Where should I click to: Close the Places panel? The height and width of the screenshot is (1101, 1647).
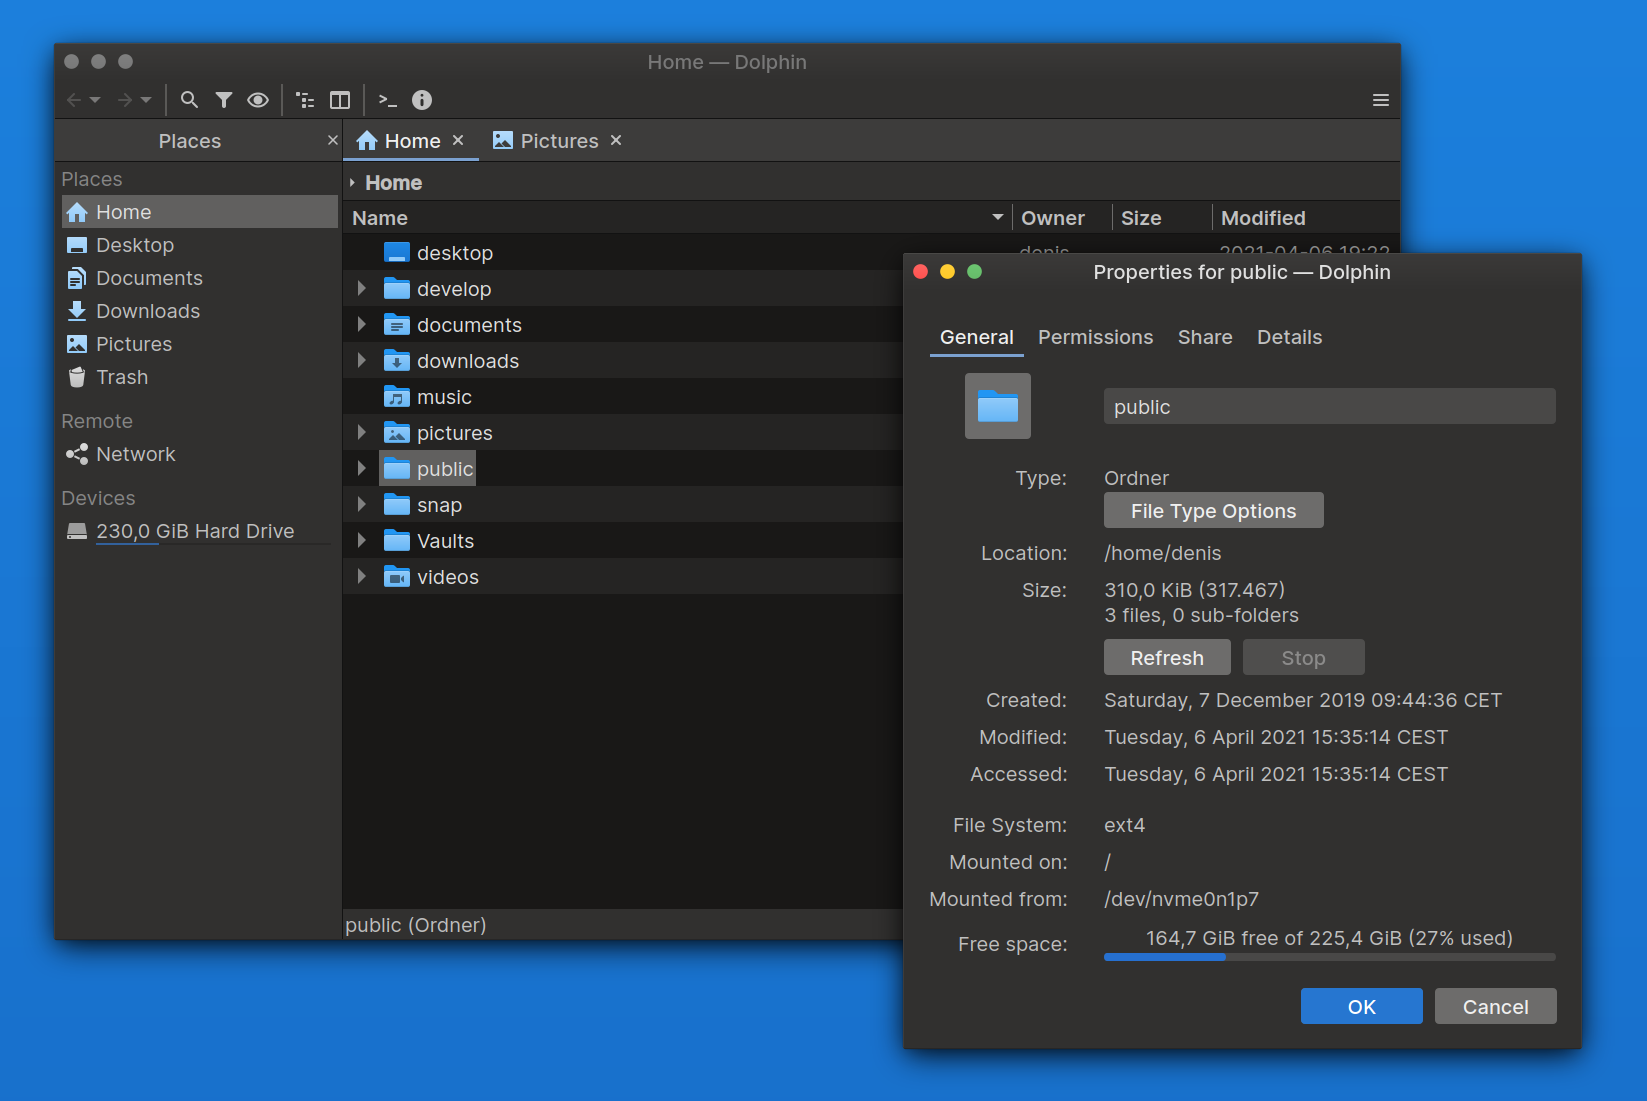[332, 141]
